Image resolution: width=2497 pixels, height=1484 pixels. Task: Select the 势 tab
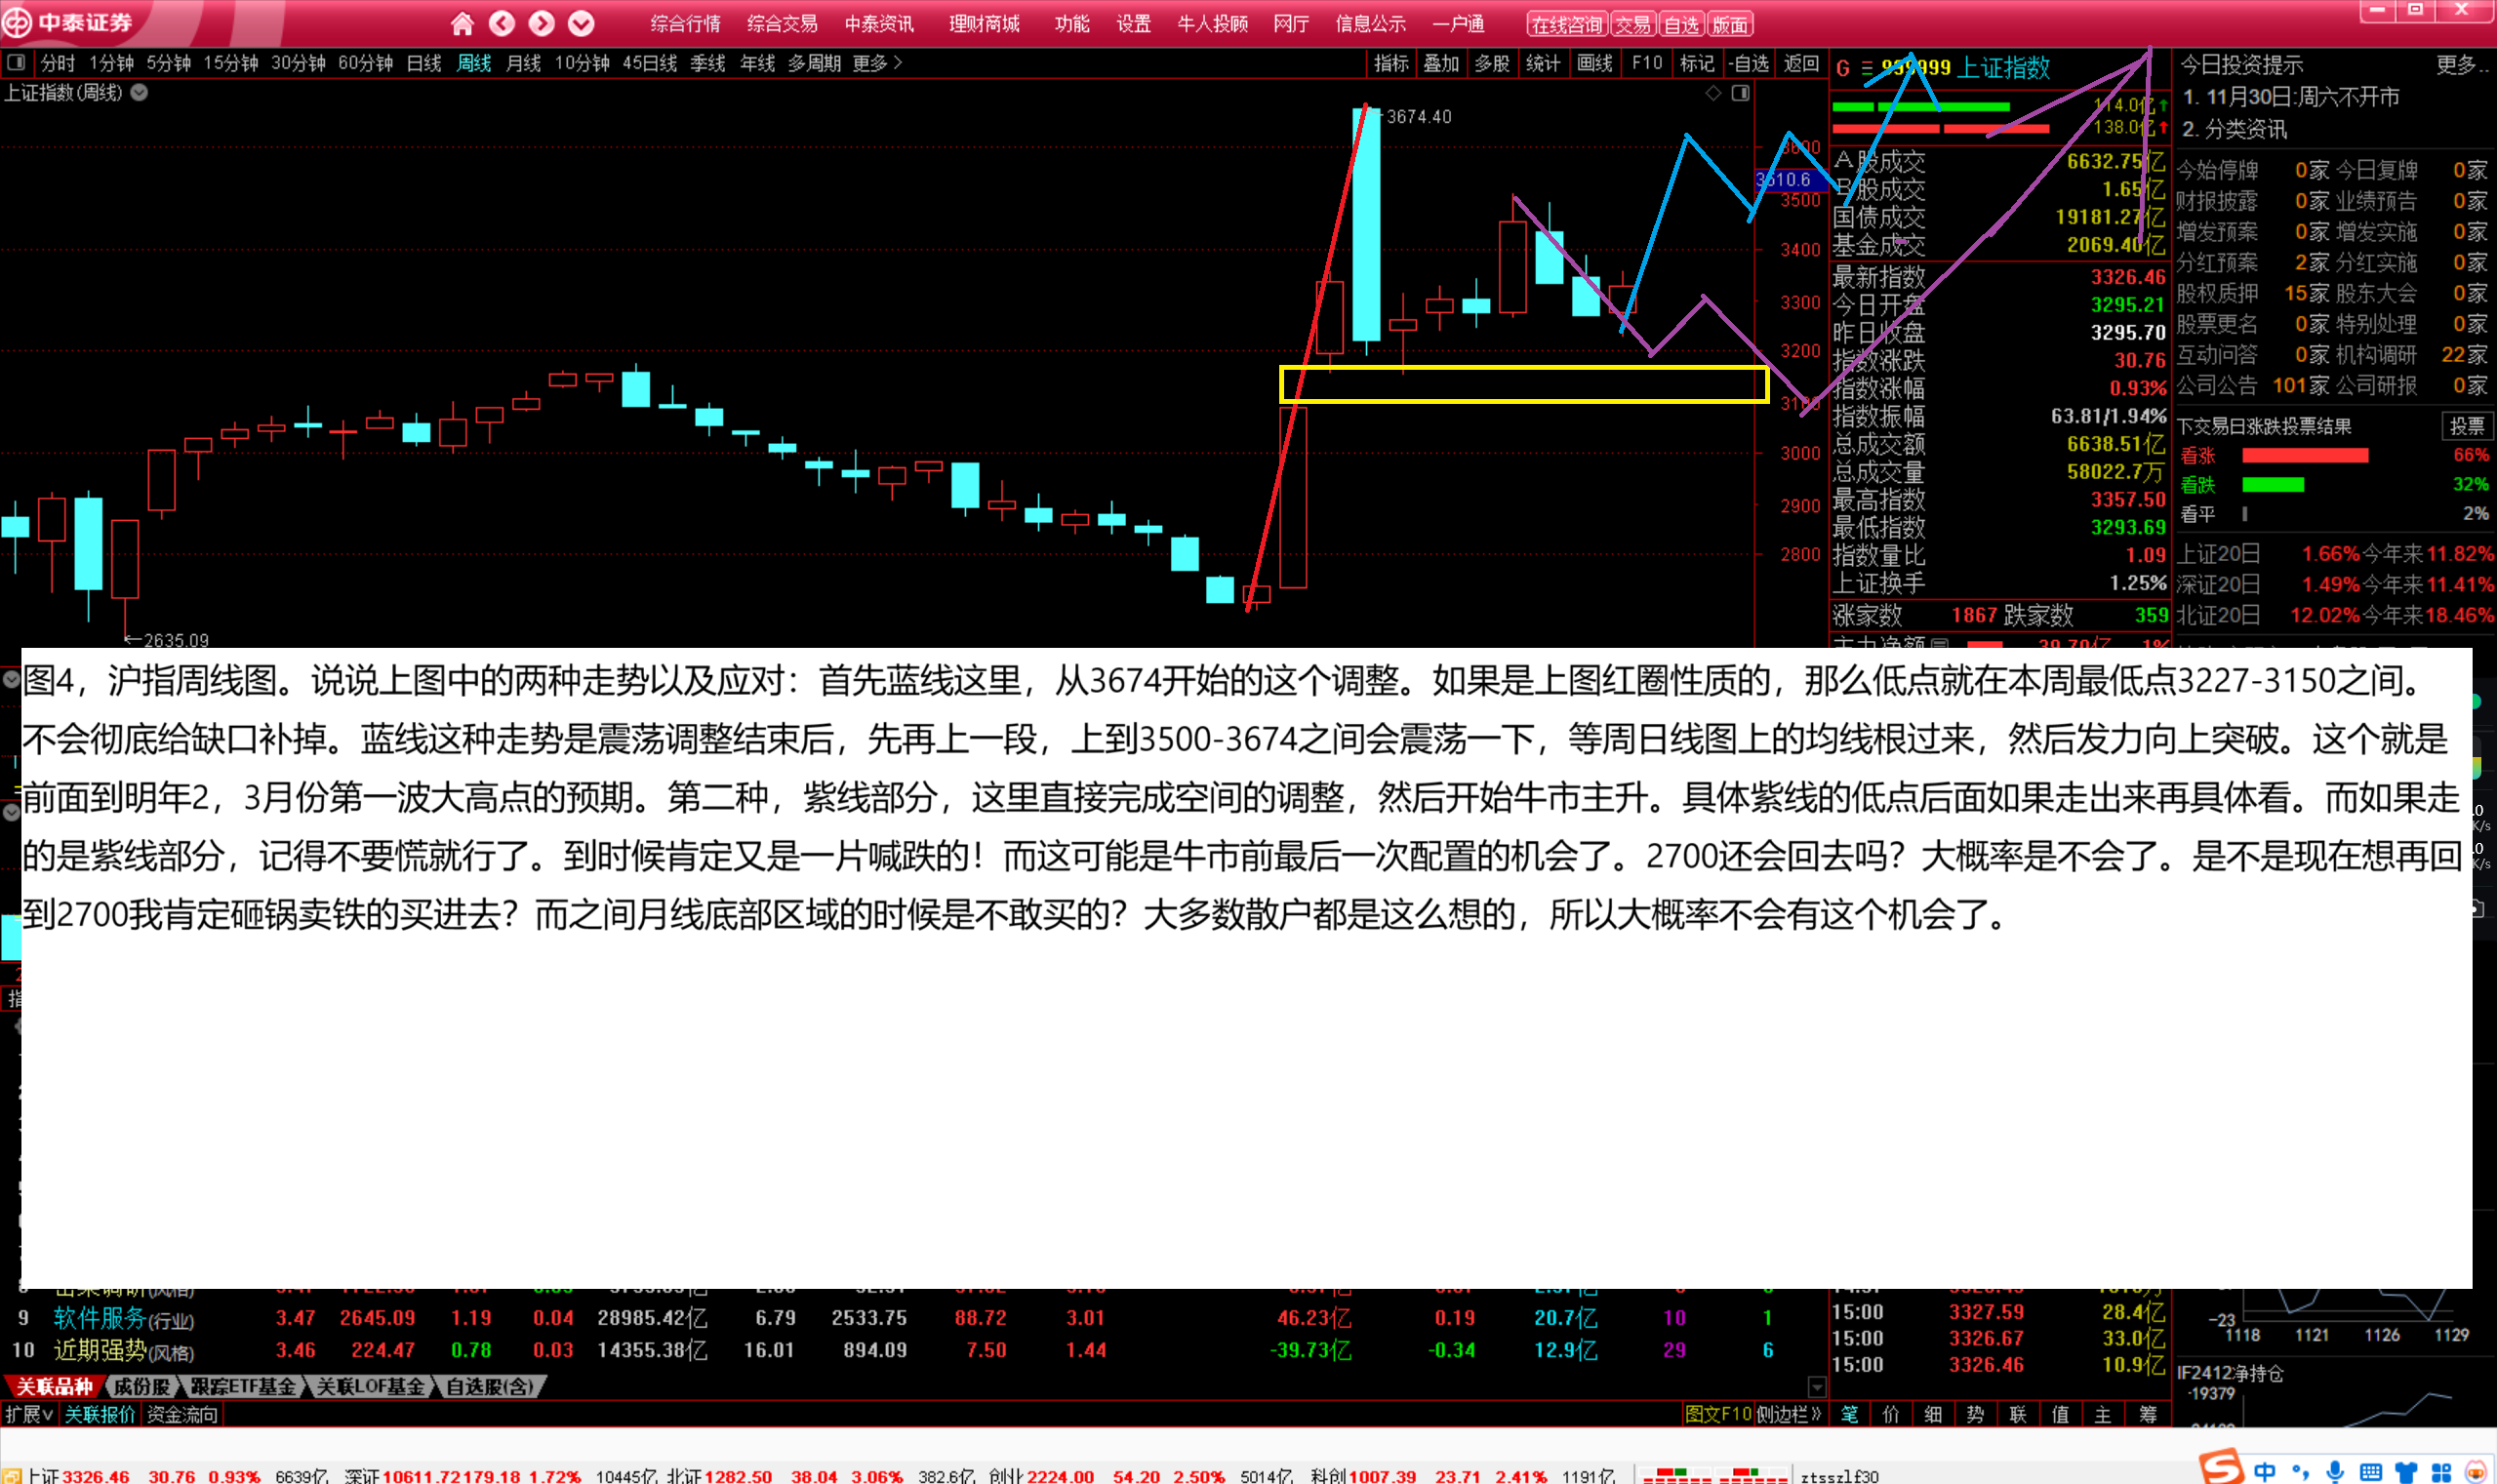1975,1414
